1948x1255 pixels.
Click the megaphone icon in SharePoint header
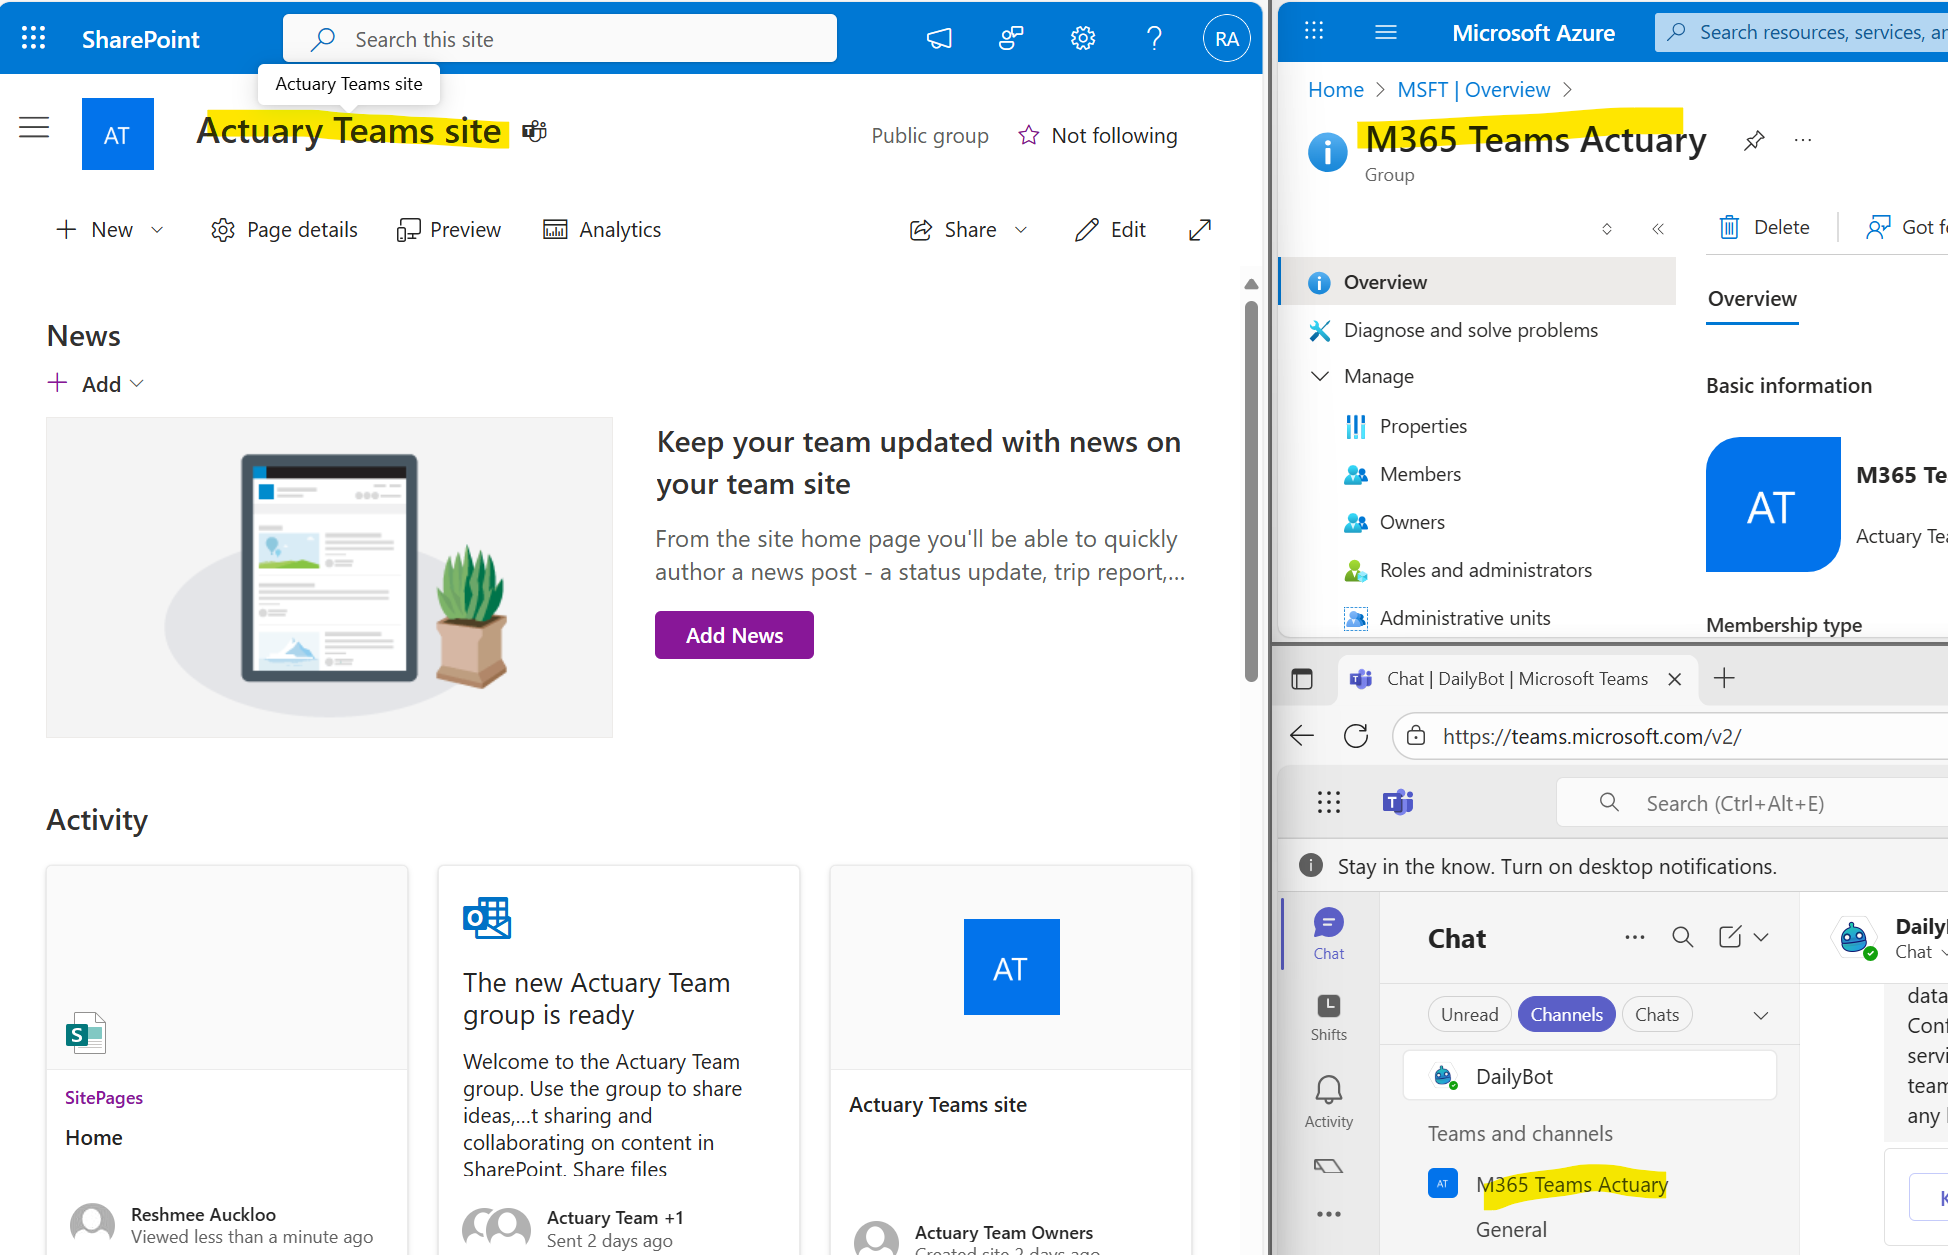coord(939,39)
